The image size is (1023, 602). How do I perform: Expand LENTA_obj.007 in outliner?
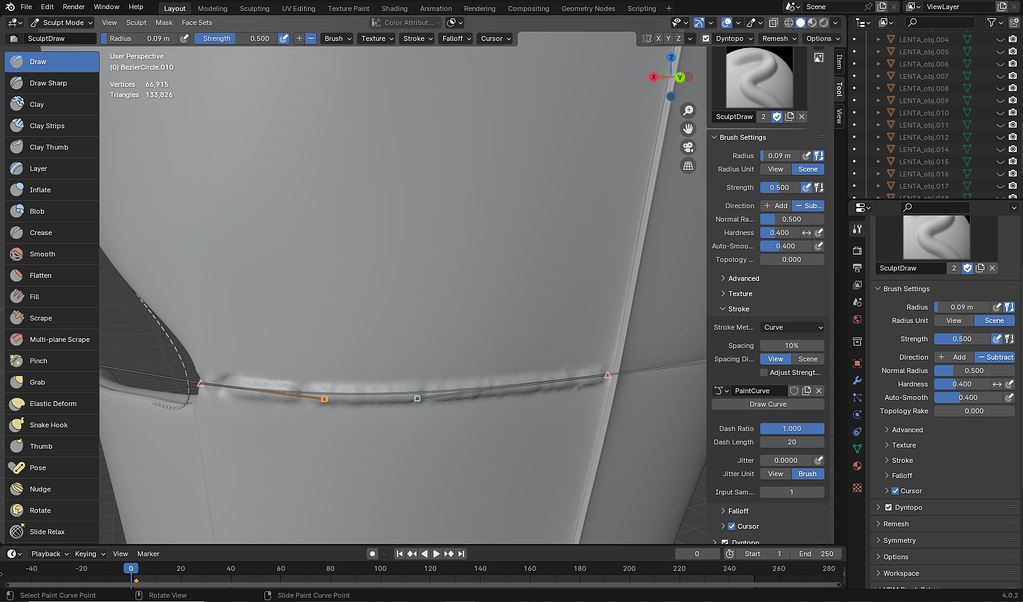[878, 76]
